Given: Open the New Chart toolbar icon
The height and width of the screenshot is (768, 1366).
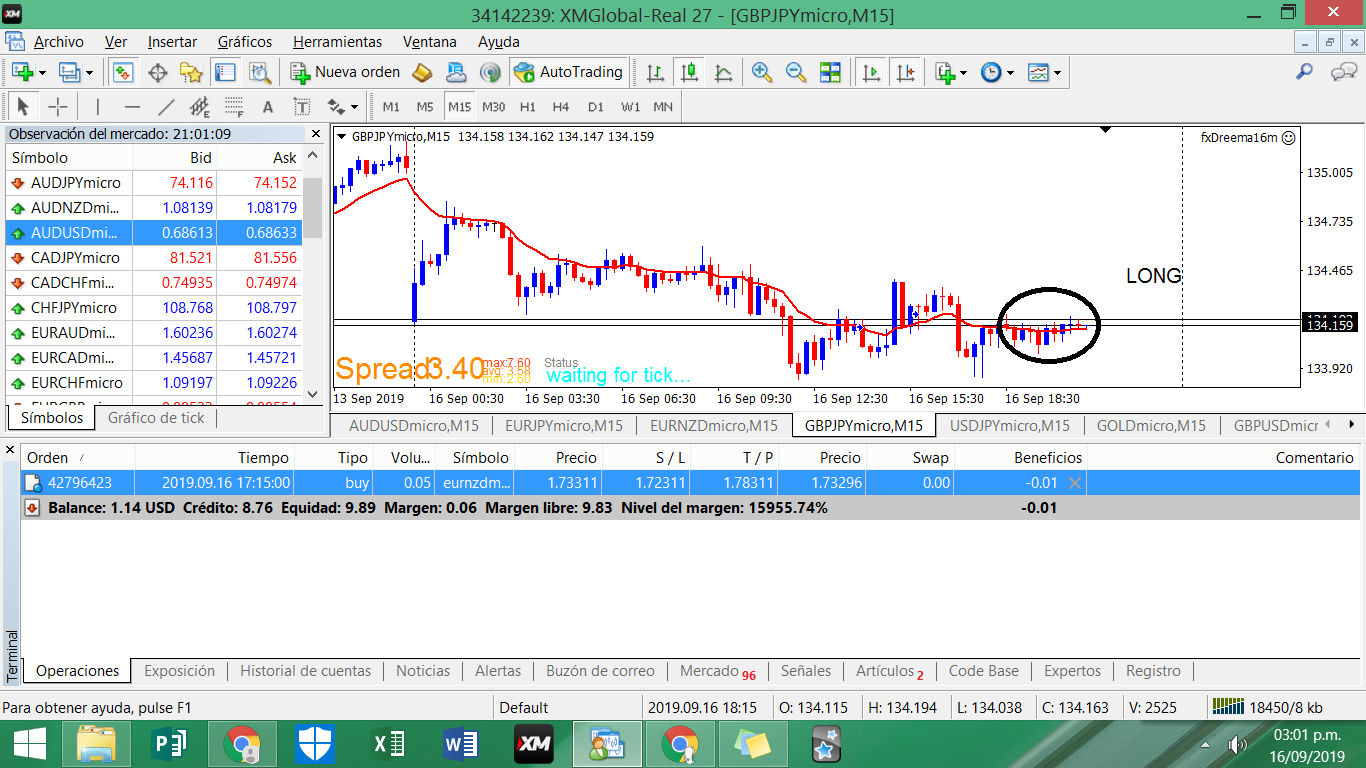Looking at the screenshot, I should [x=21, y=72].
